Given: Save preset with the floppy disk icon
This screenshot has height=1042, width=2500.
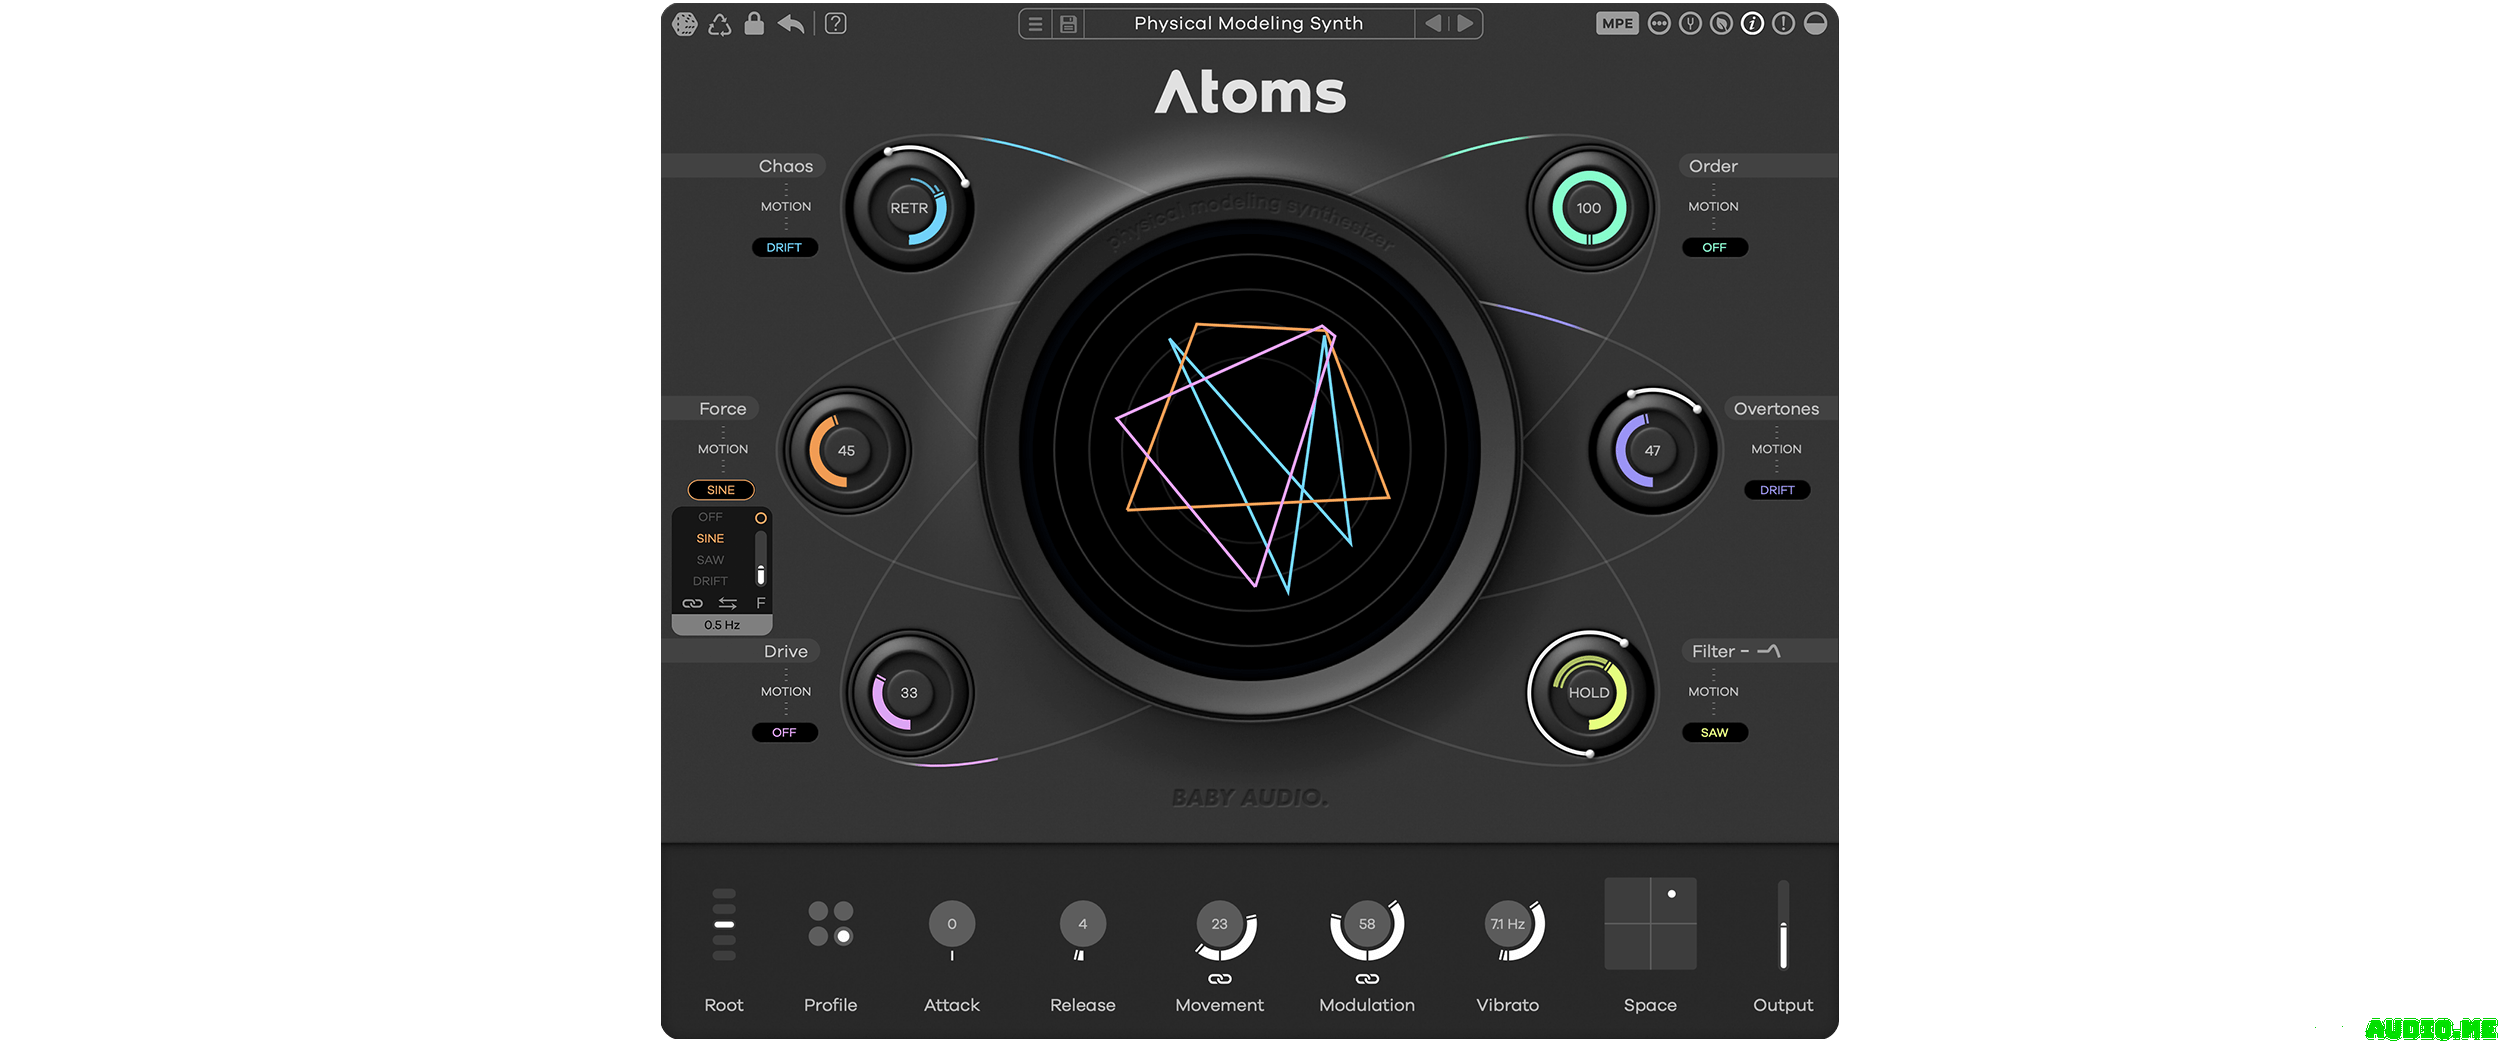Looking at the screenshot, I should 1068,24.
